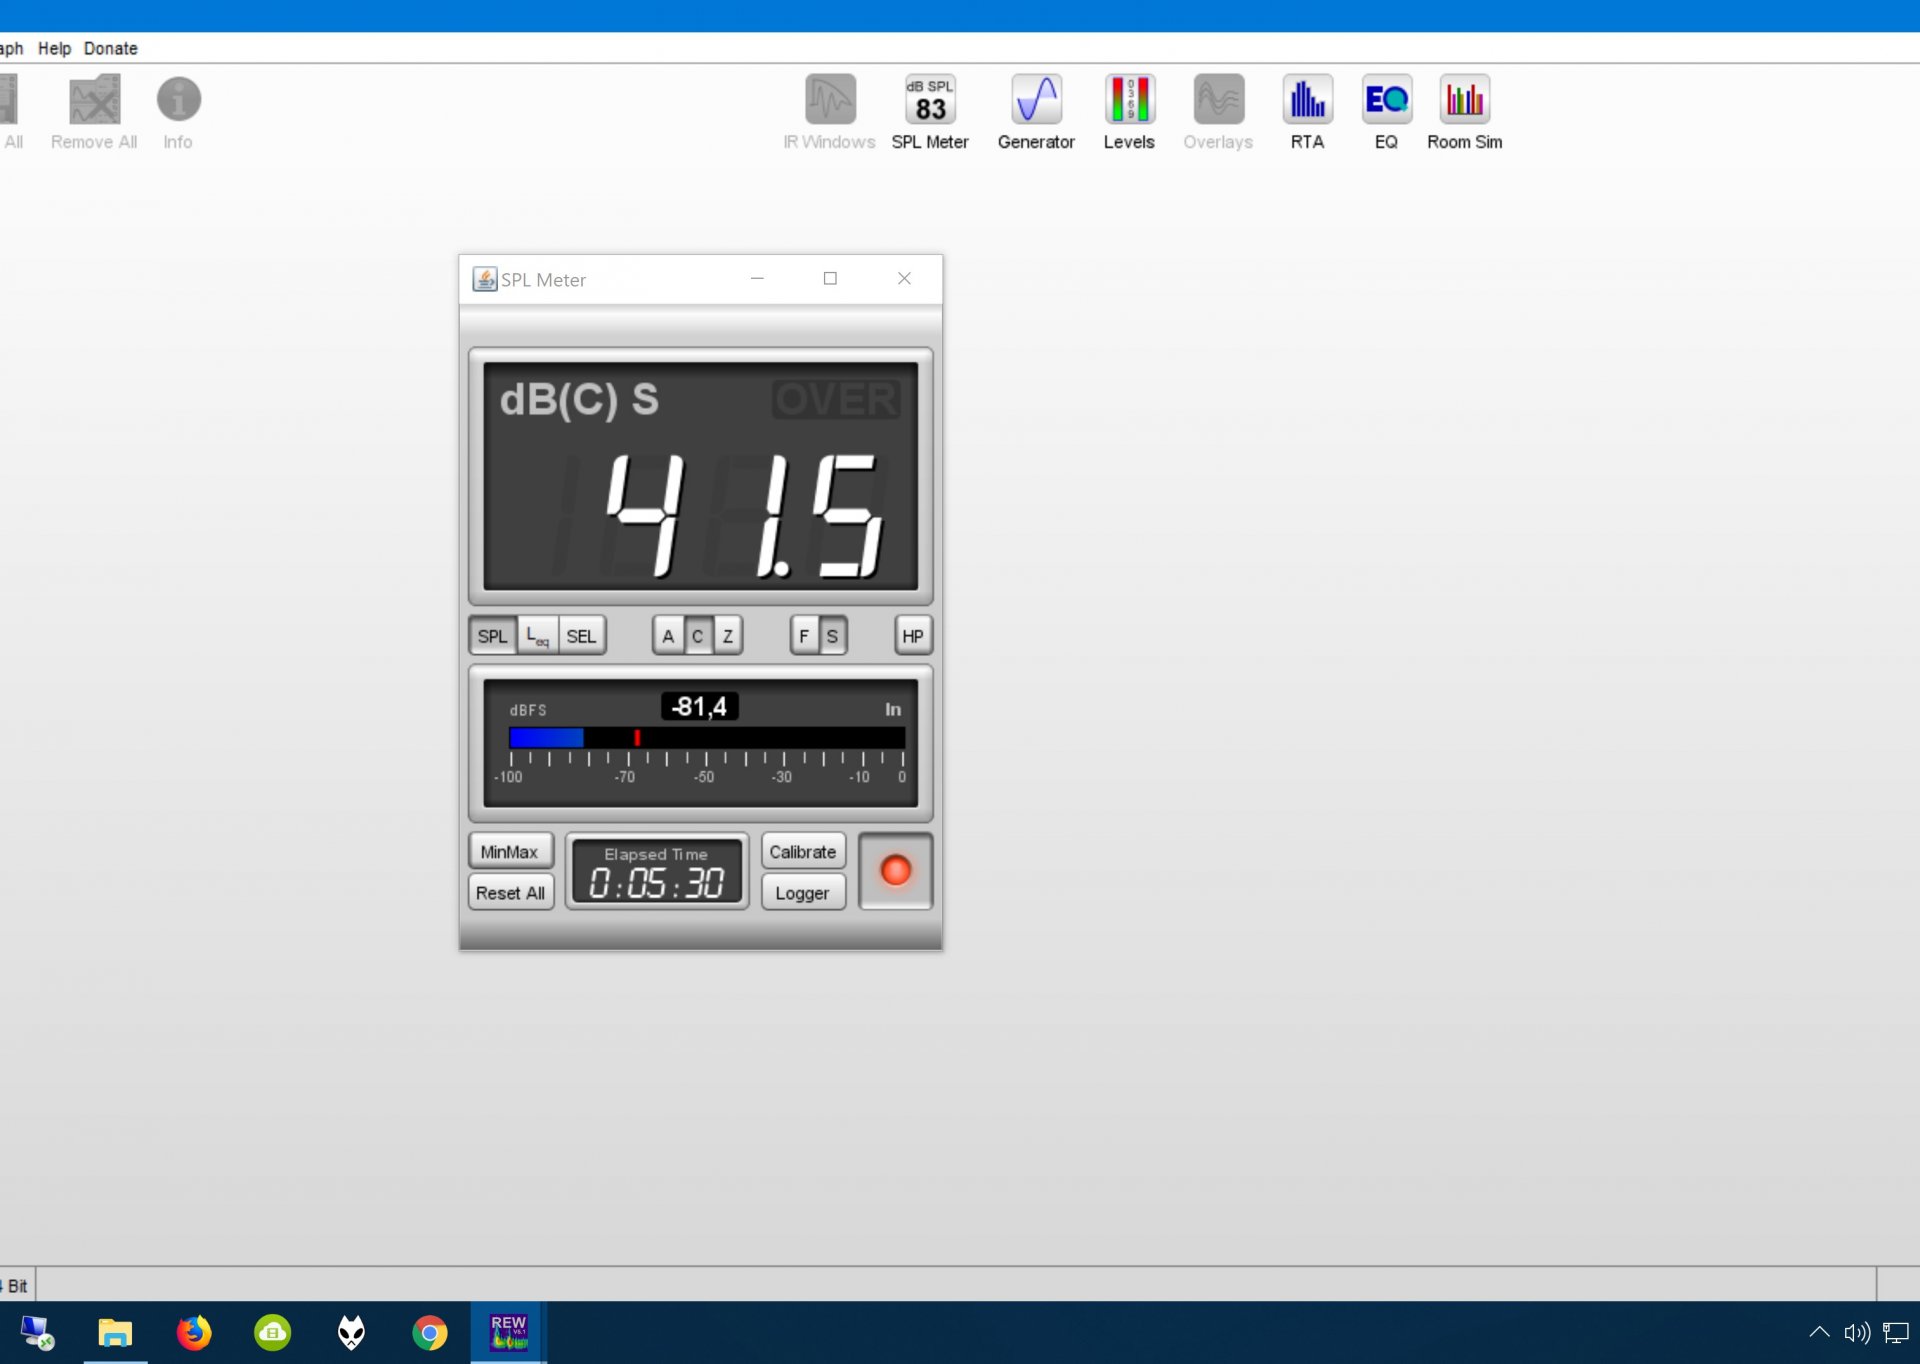The image size is (1920, 1364).
Task: Open the Room Sim icon
Action: point(1464,100)
